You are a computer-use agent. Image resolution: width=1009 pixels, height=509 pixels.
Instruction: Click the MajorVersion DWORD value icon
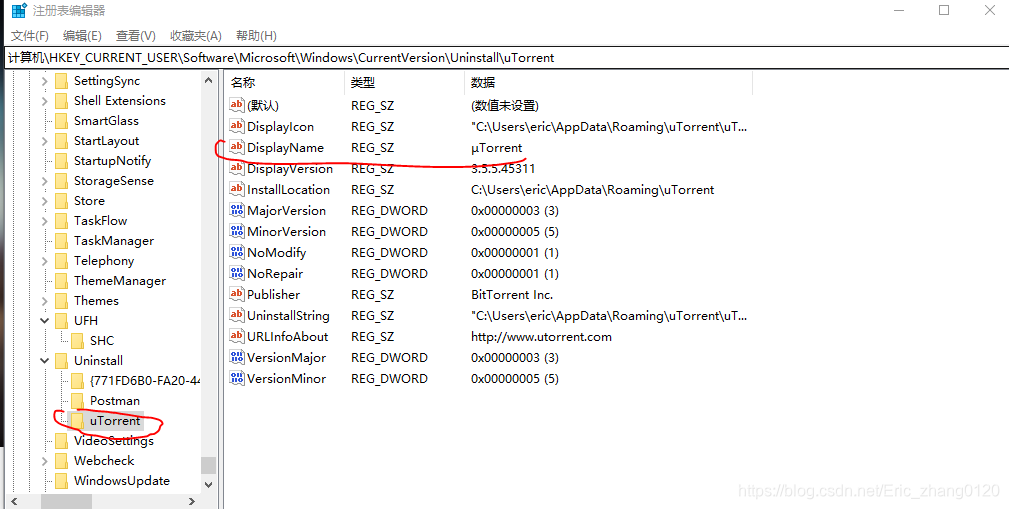[237, 210]
